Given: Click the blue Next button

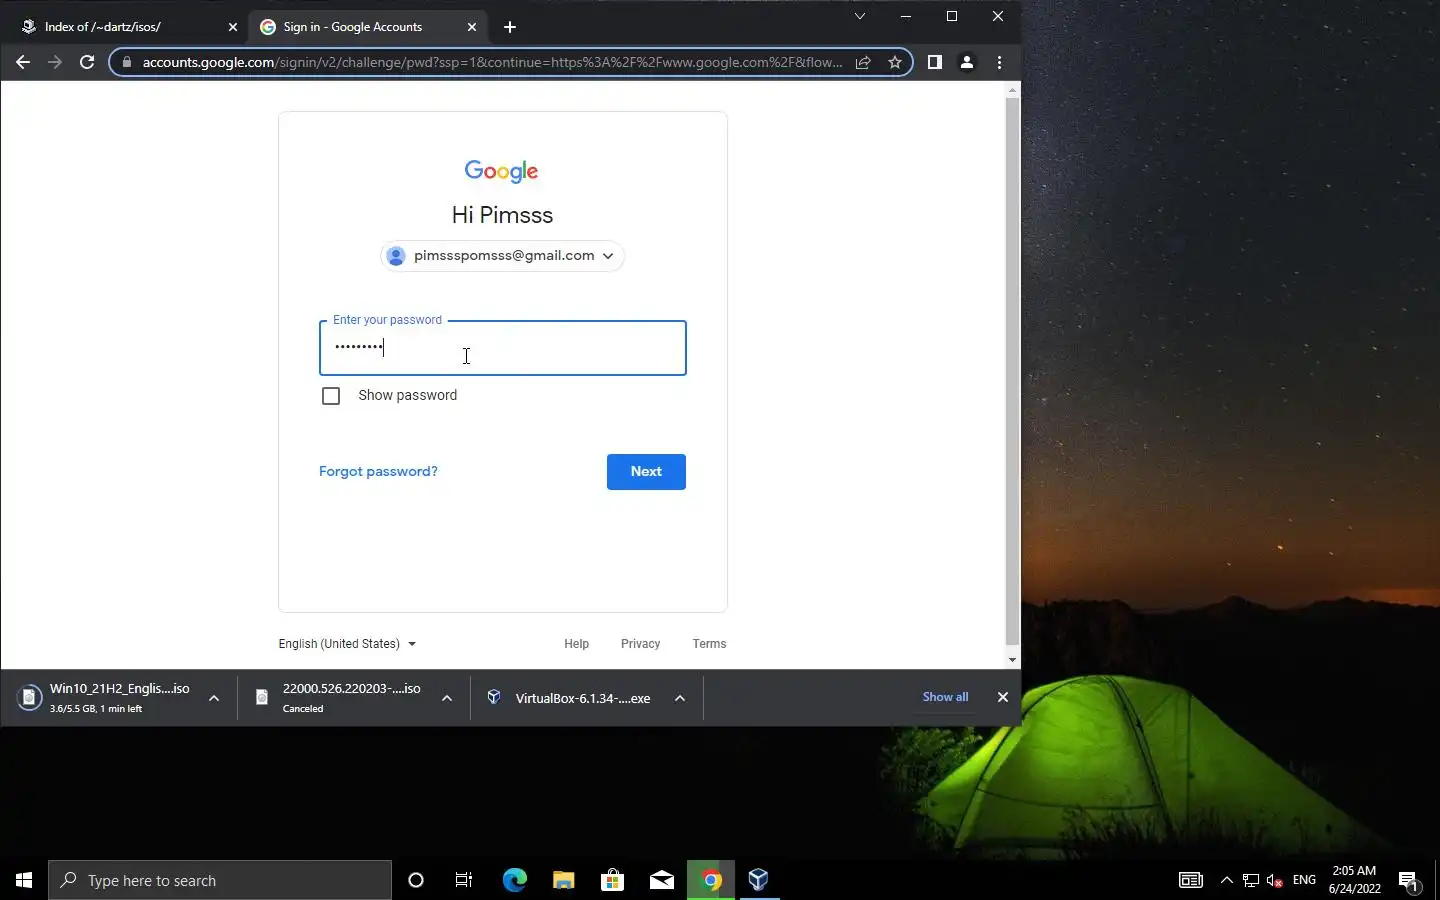Looking at the screenshot, I should [x=646, y=472].
